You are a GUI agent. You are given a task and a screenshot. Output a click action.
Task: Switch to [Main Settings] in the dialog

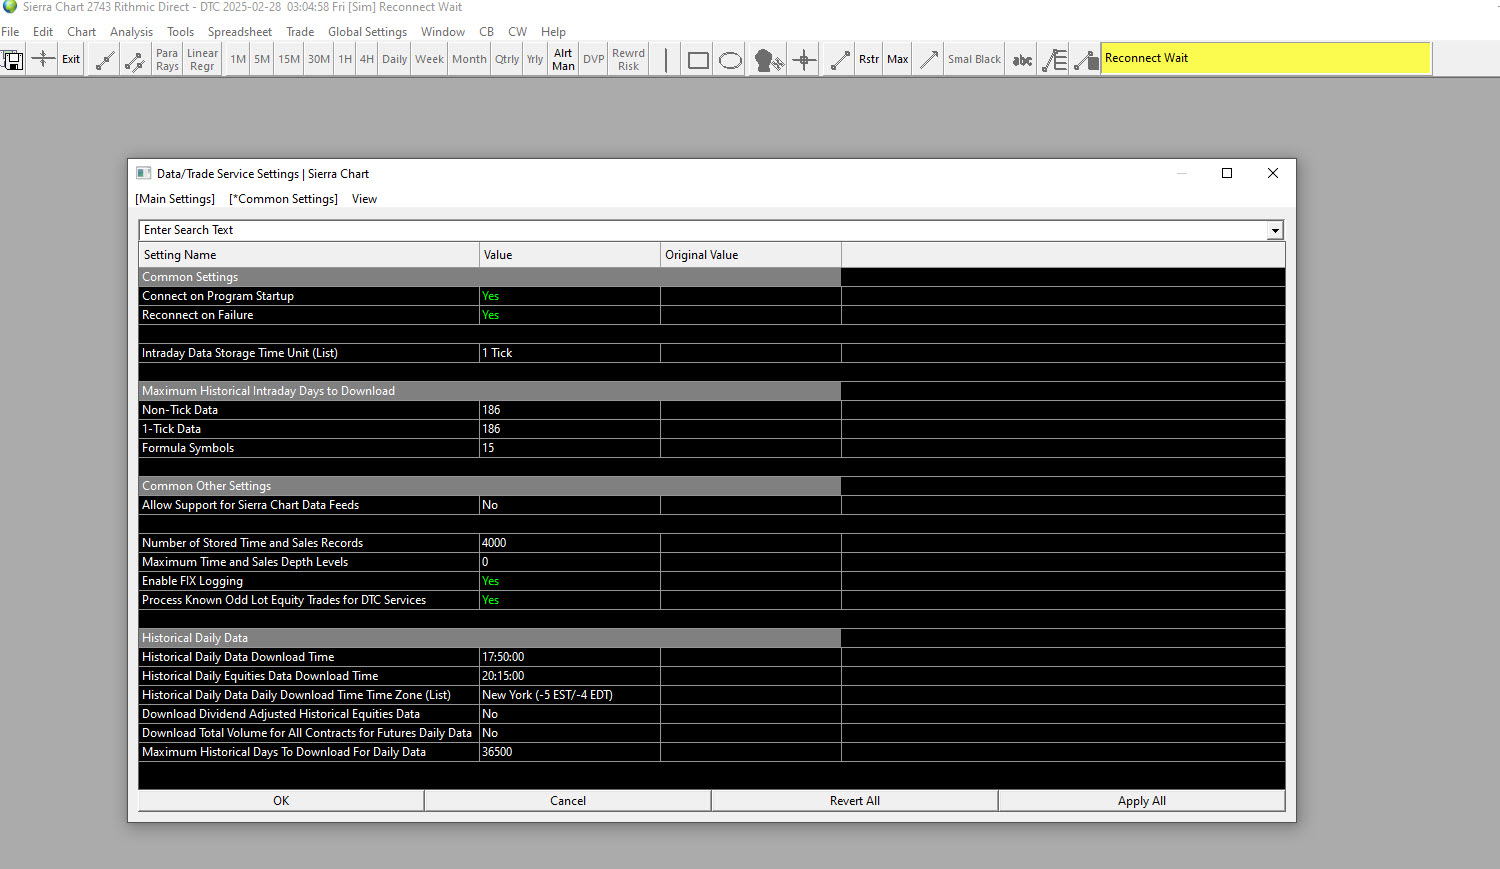(x=175, y=199)
